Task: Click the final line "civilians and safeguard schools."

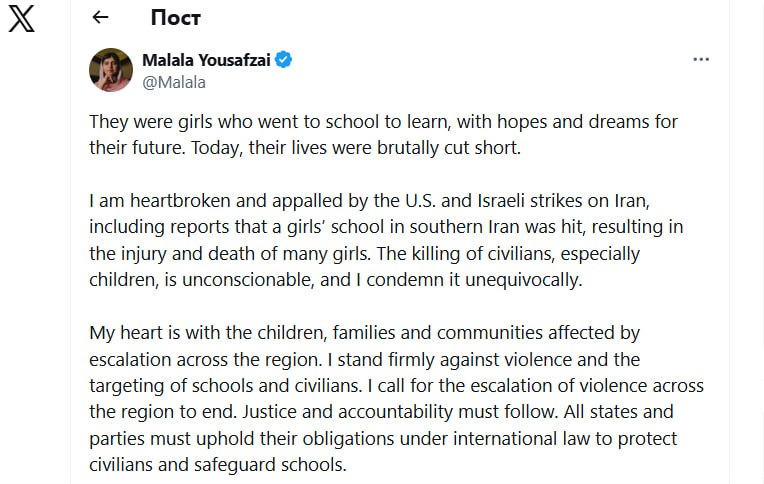Action: (x=218, y=464)
